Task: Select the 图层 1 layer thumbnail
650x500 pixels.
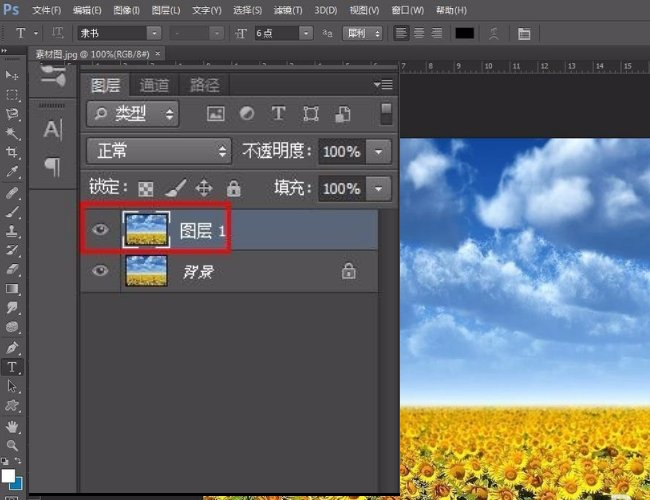Action: tap(145, 231)
